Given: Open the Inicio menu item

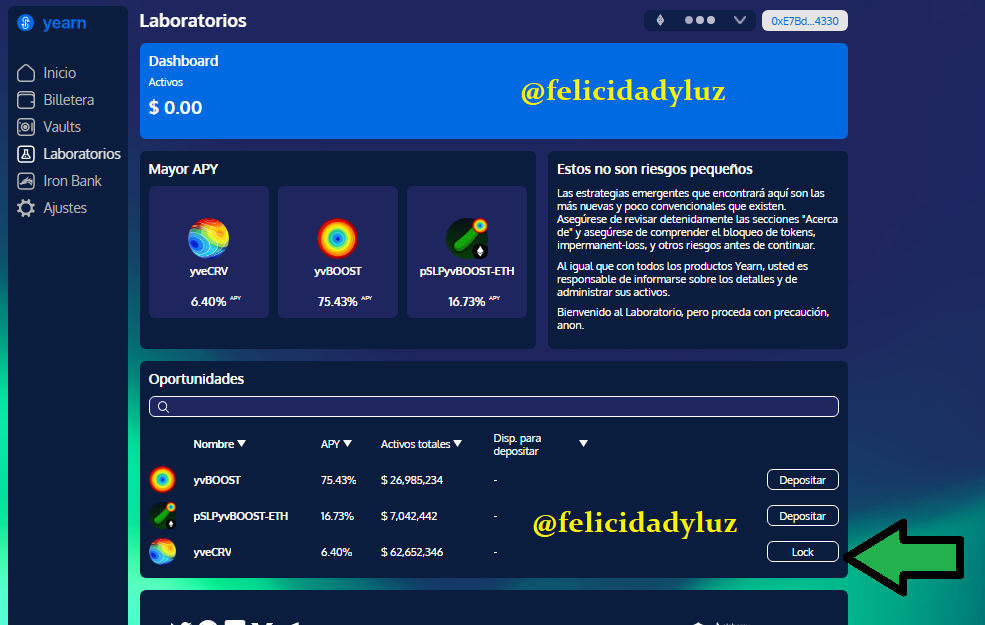Looking at the screenshot, I should point(60,73).
